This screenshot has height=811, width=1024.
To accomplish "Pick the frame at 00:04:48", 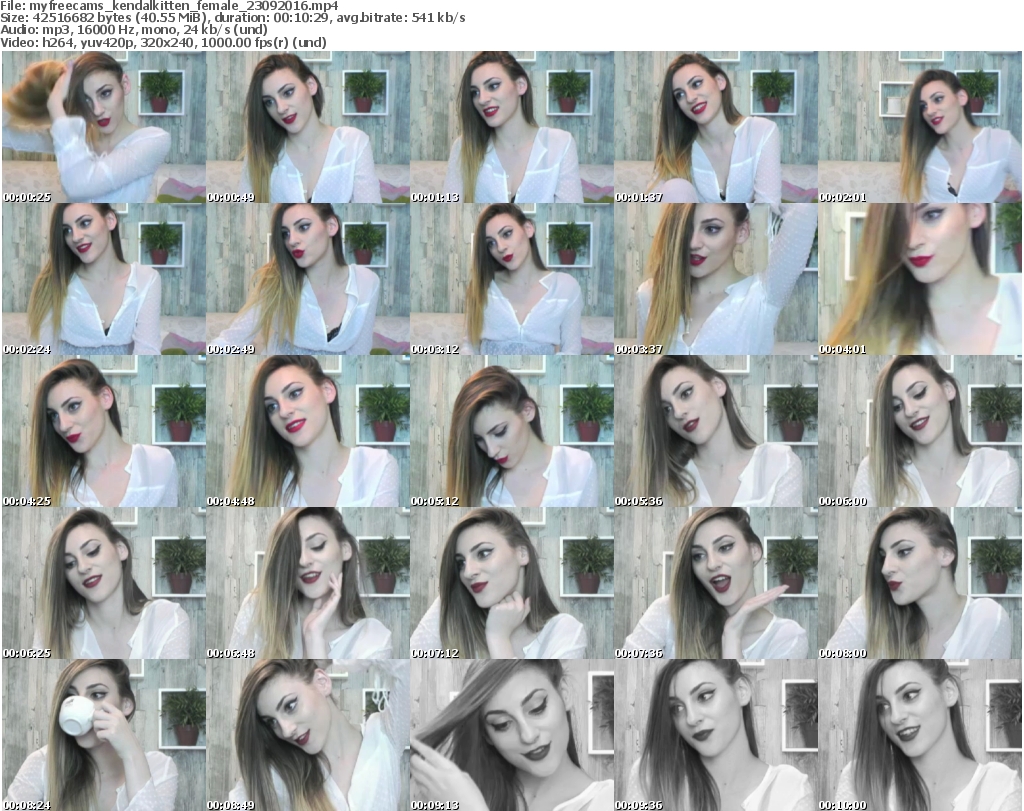I will (308, 431).
